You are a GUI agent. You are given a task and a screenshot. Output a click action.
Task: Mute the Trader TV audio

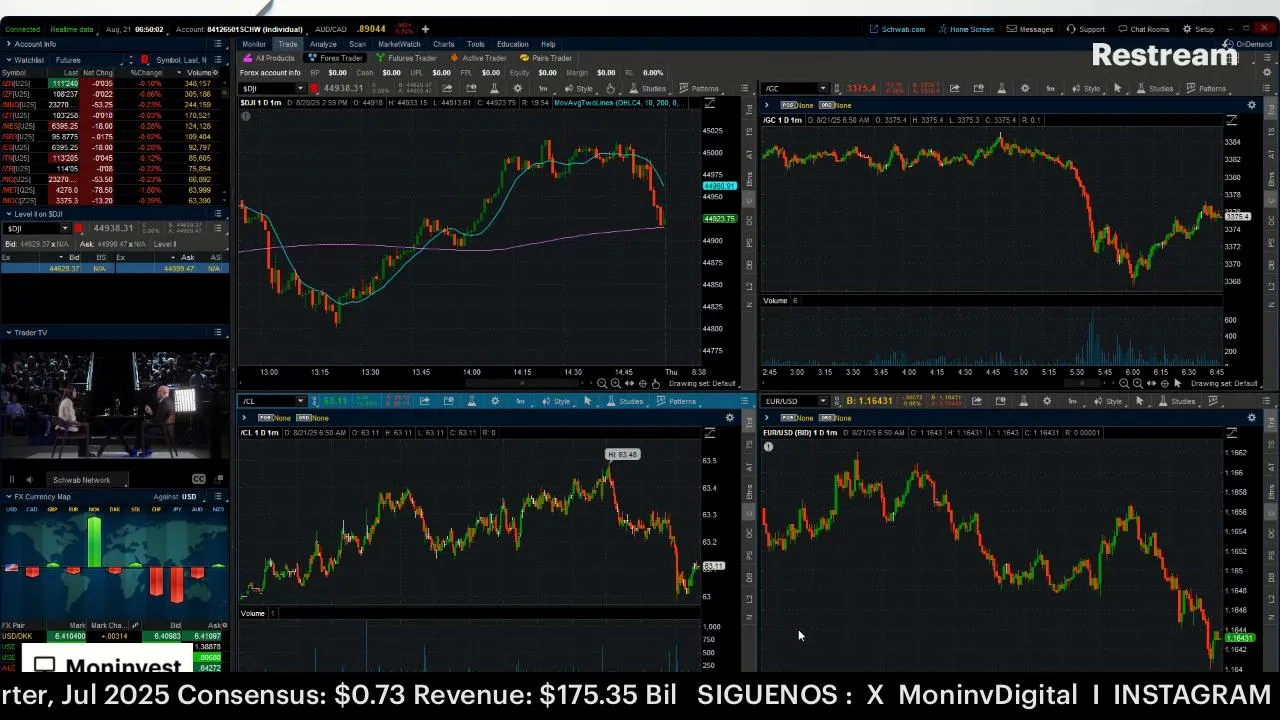(x=29, y=479)
